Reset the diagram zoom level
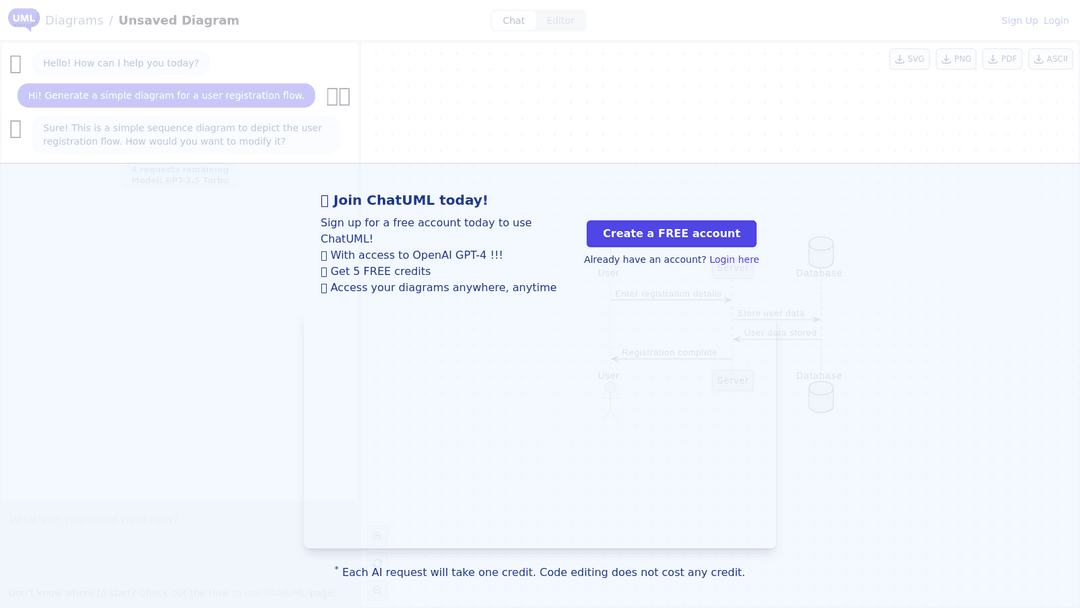This screenshot has width=1080, height=608. click(x=377, y=564)
